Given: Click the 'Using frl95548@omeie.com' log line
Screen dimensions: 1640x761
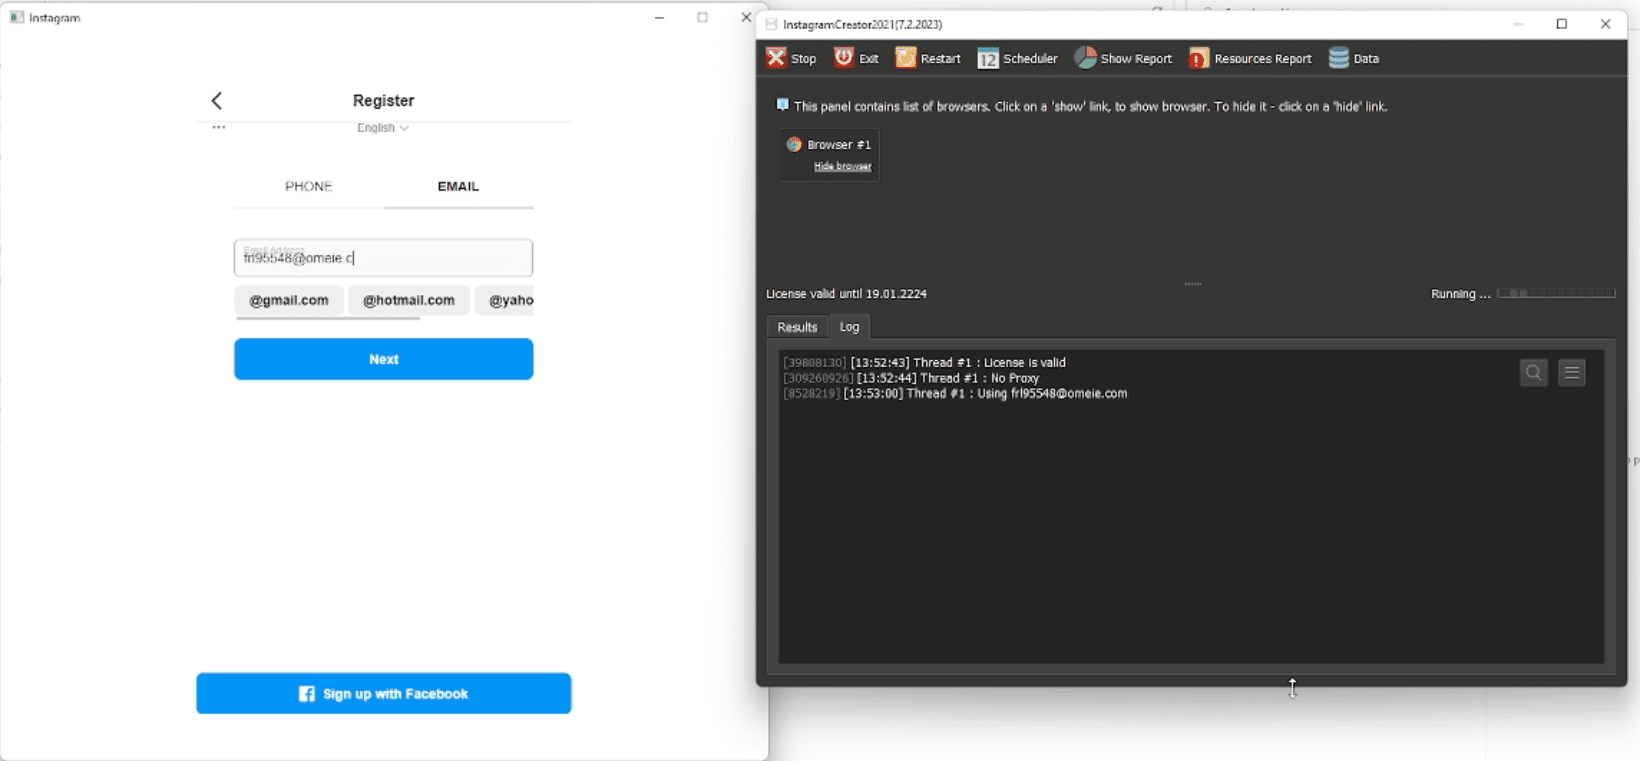Looking at the screenshot, I should (x=955, y=394).
